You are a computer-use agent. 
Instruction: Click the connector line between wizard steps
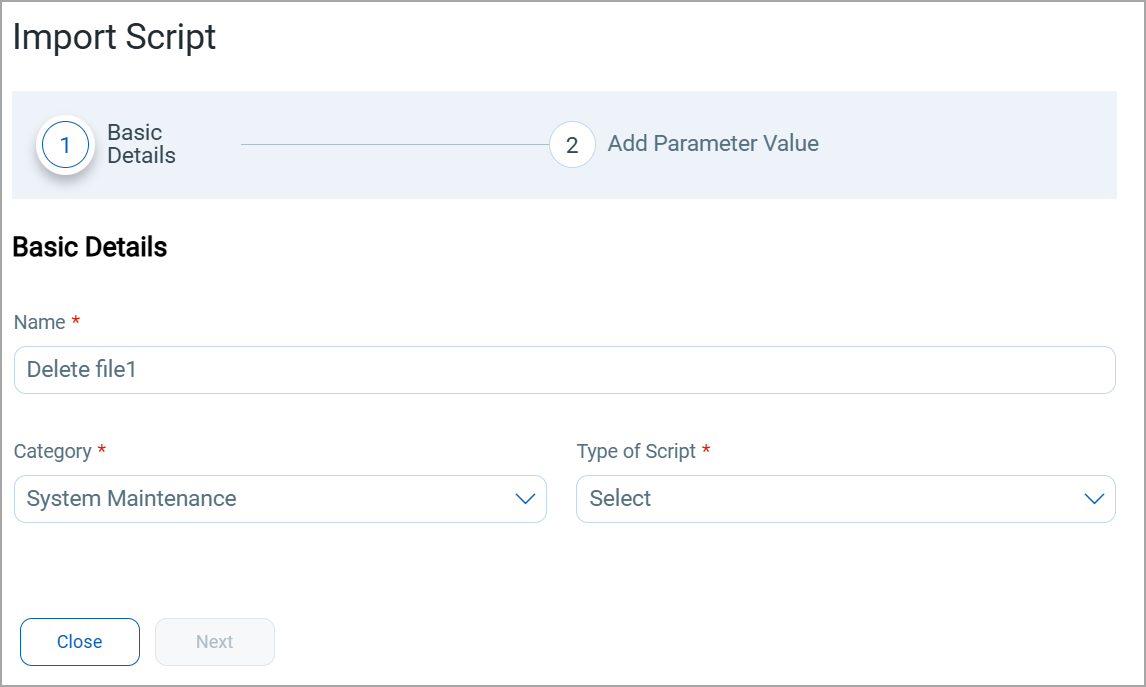(x=395, y=145)
